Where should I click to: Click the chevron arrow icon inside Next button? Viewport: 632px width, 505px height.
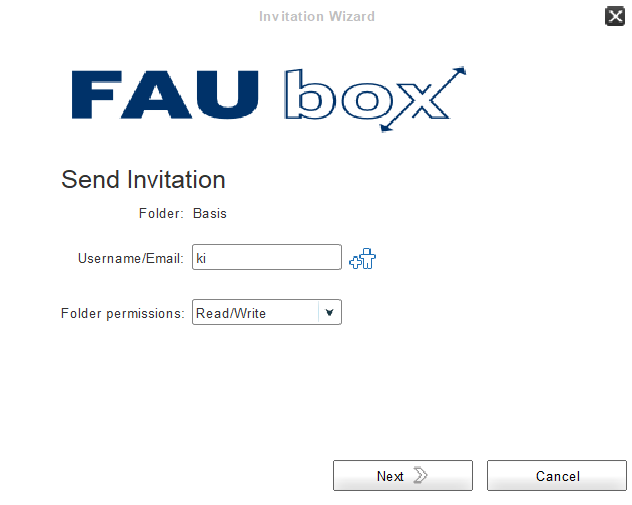(420, 475)
